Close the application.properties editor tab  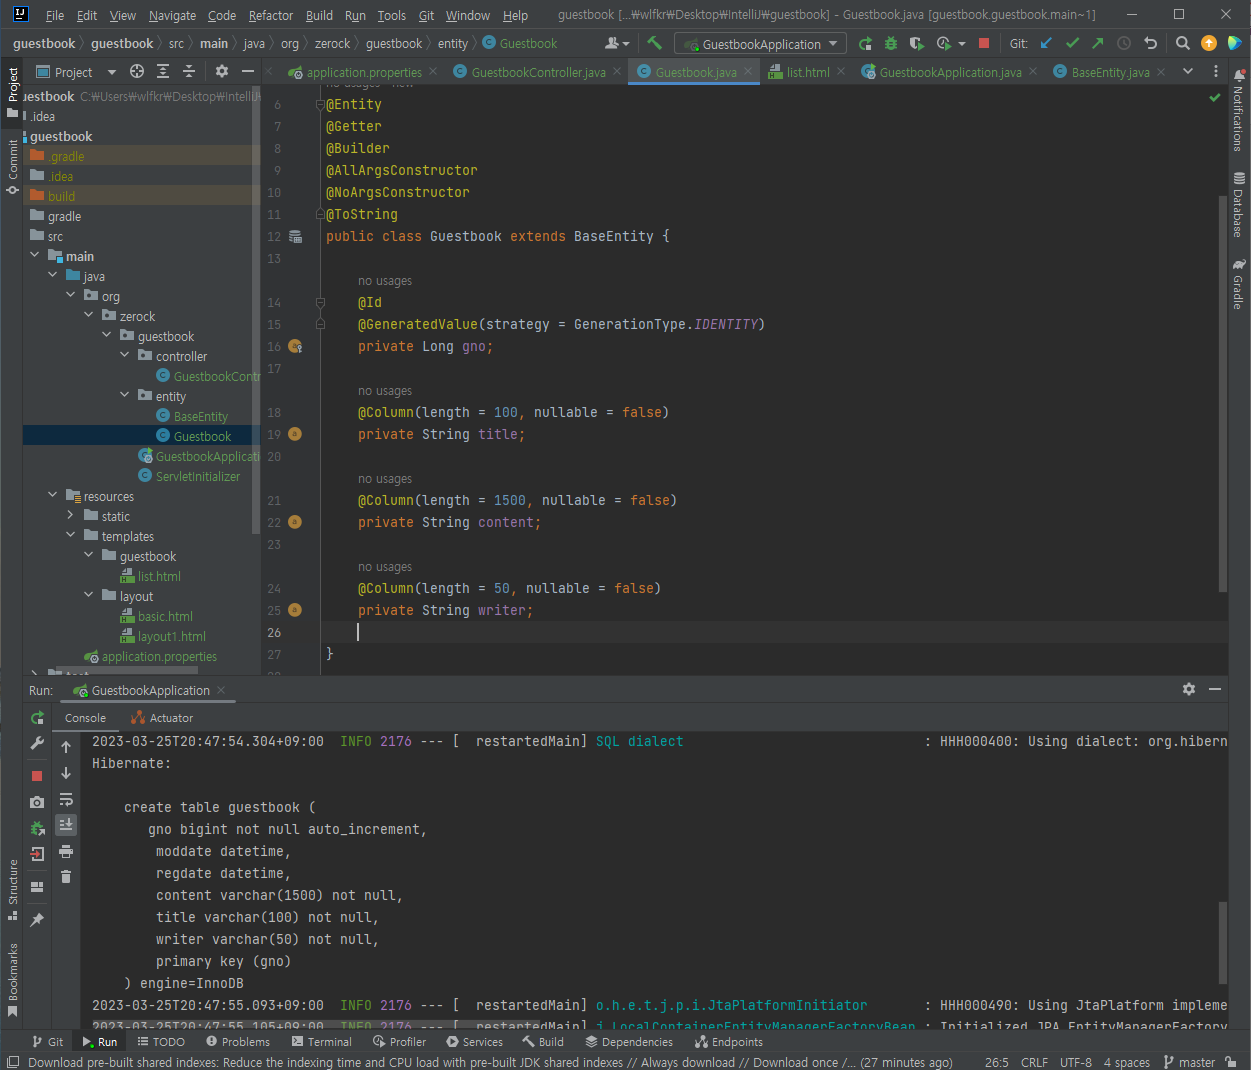(433, 71)
